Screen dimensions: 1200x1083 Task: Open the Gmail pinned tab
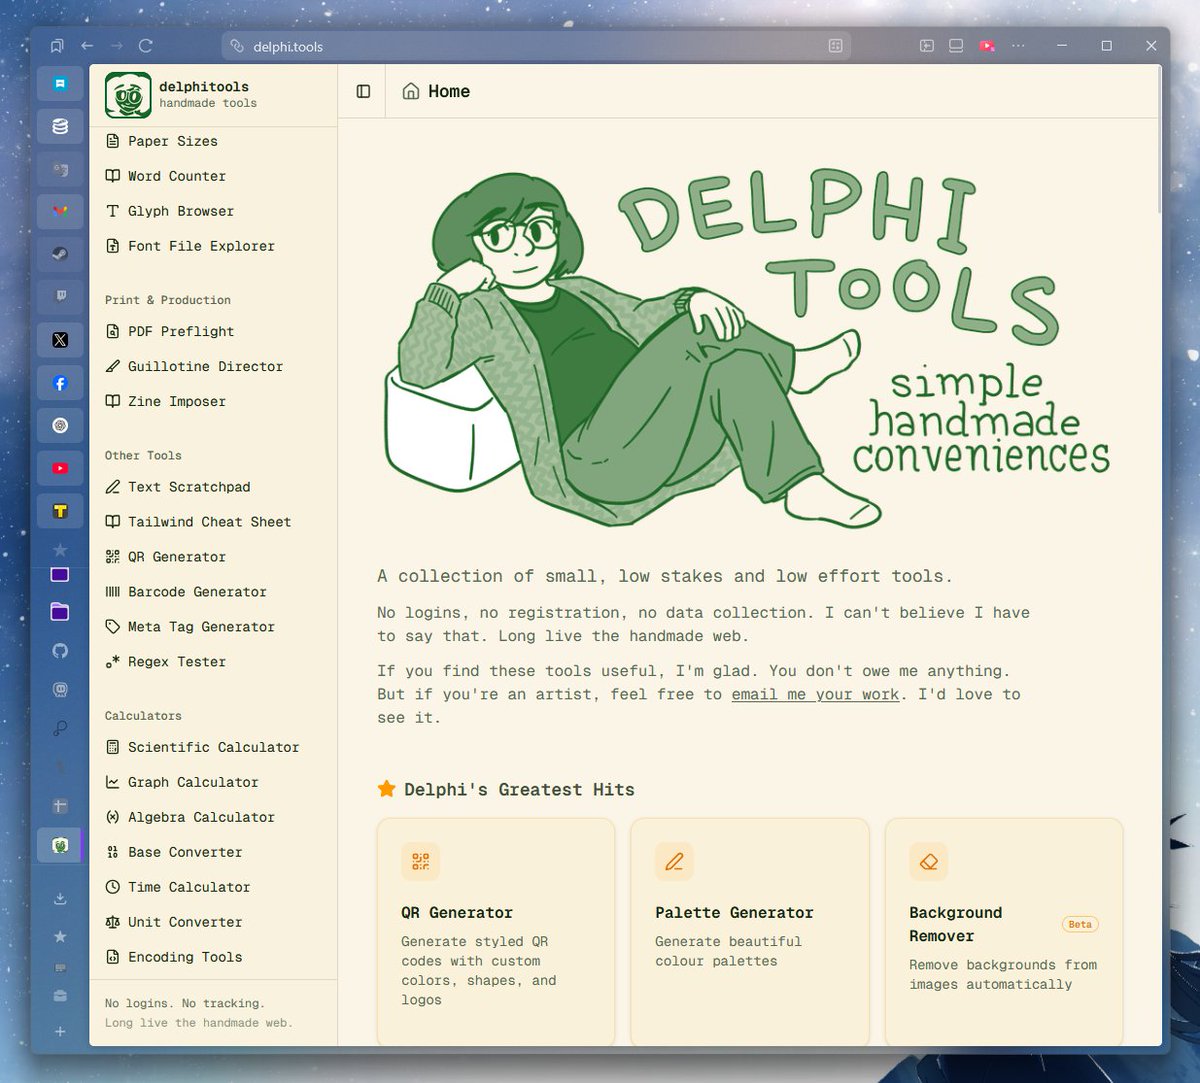(60, 211)
